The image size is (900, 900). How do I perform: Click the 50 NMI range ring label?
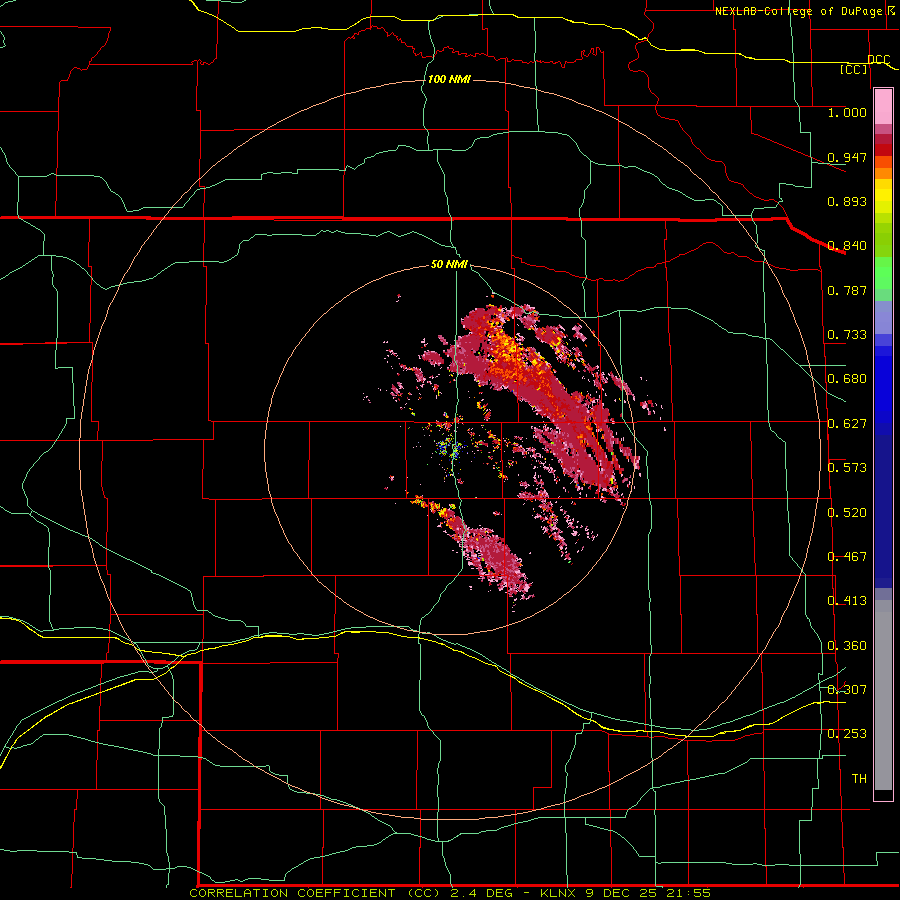(x=449, y=265)
